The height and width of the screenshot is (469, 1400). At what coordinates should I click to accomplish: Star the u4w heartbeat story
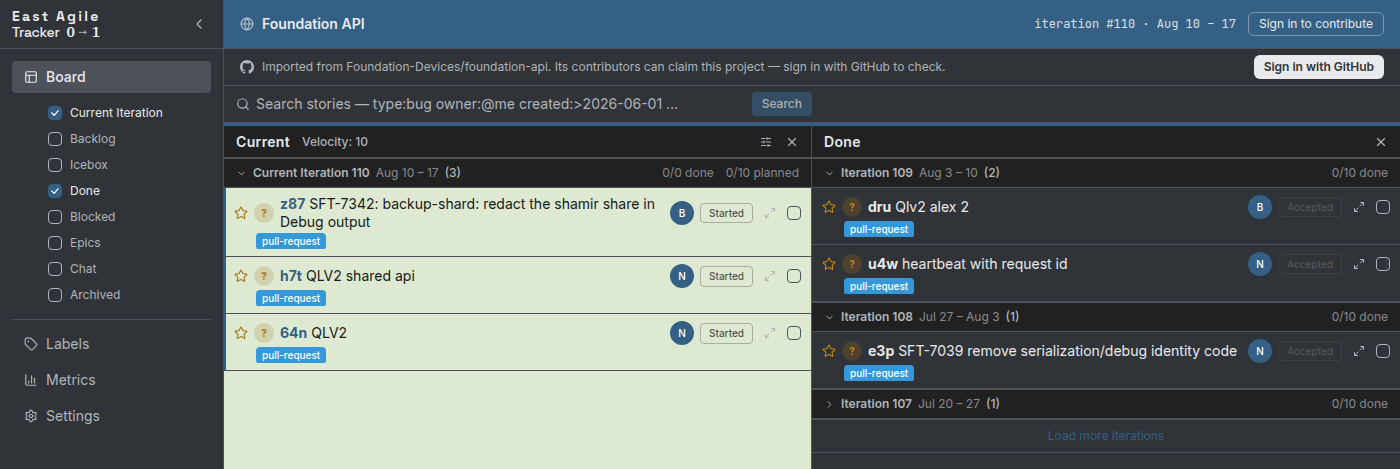pos(829,264)
